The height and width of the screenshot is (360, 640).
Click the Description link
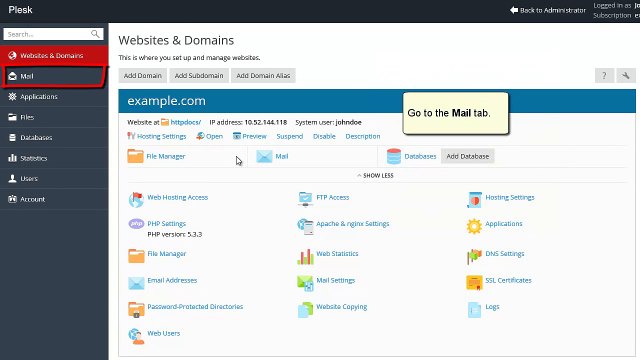point(363,136)
